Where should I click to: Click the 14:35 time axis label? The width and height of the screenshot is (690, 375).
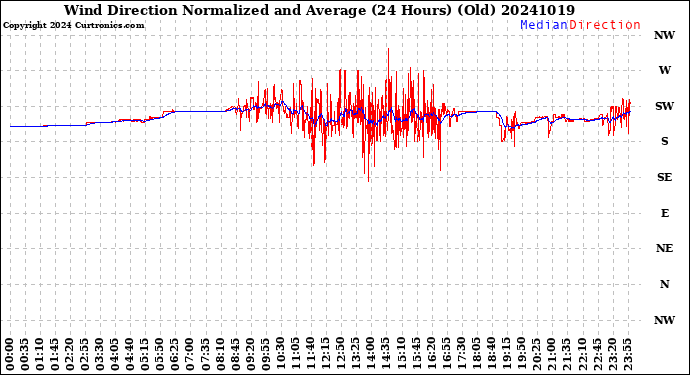[385, 355]
